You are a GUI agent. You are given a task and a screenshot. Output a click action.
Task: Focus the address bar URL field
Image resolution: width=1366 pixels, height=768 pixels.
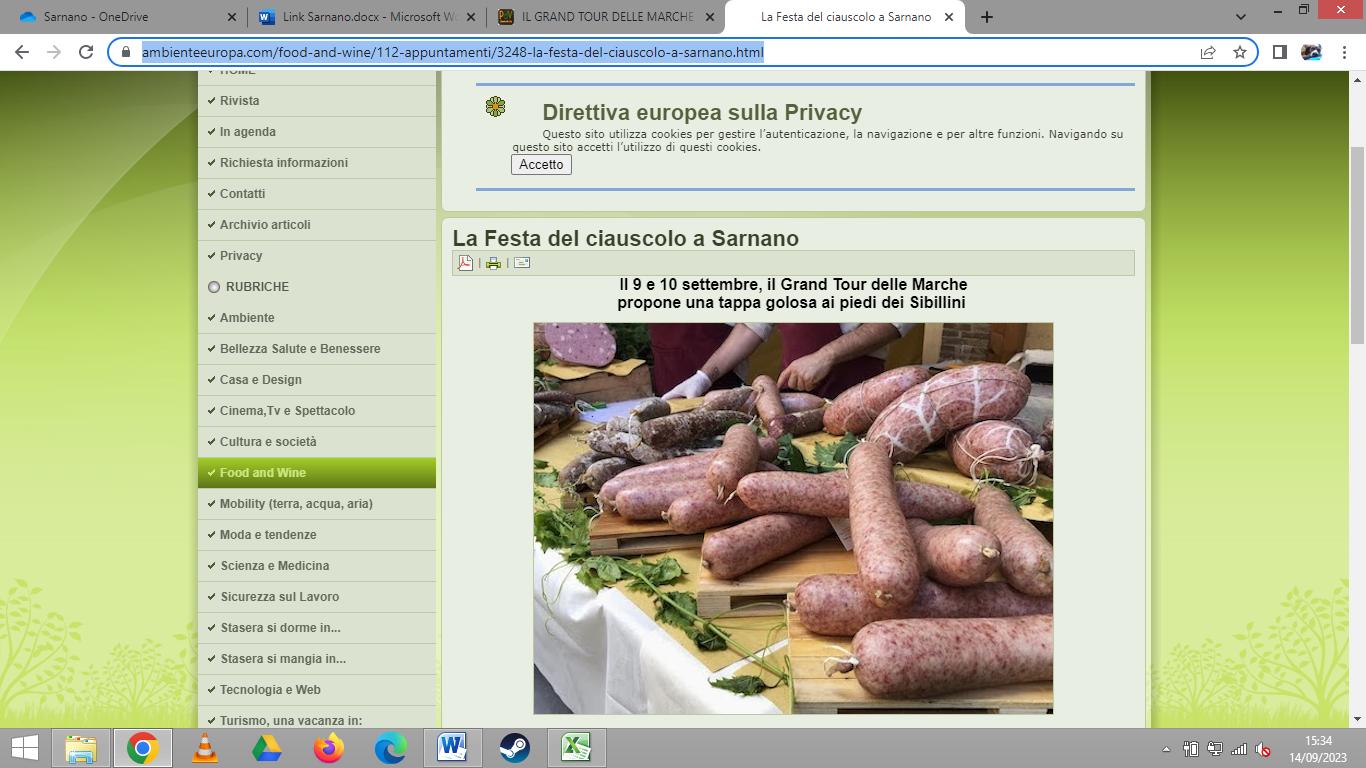pos(660,52)
